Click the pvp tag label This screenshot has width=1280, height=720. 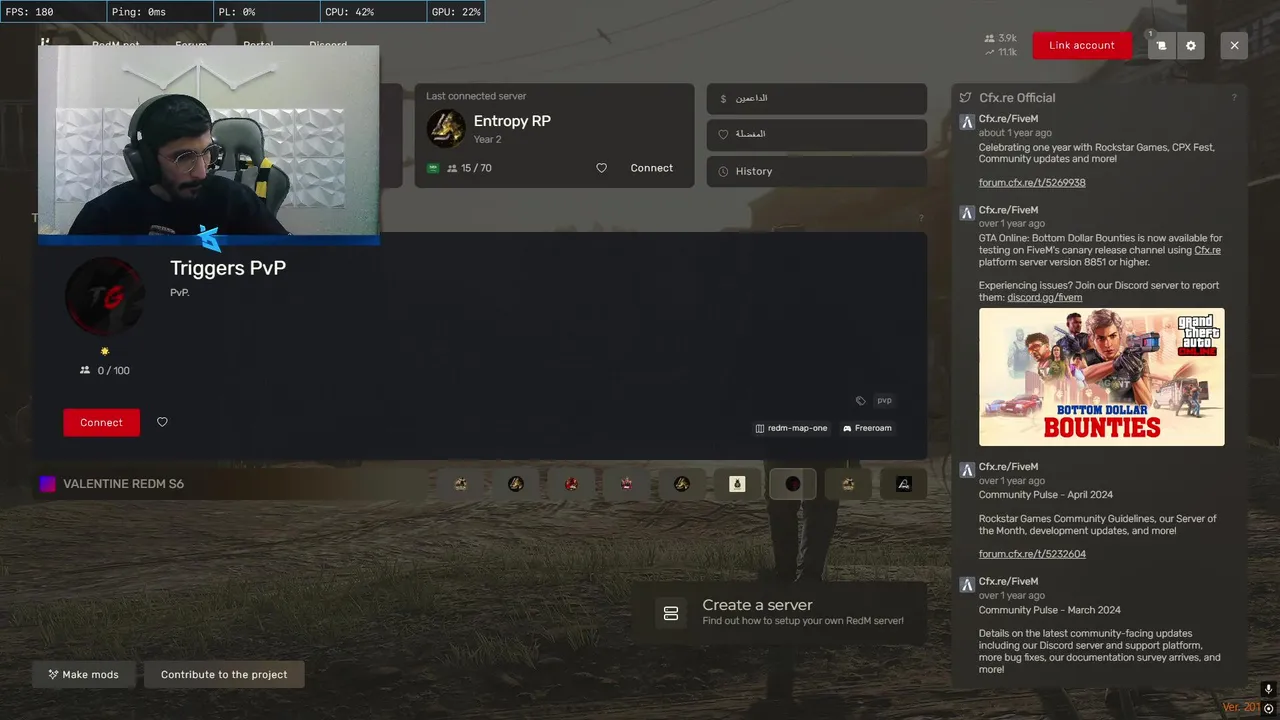(884, 400)
